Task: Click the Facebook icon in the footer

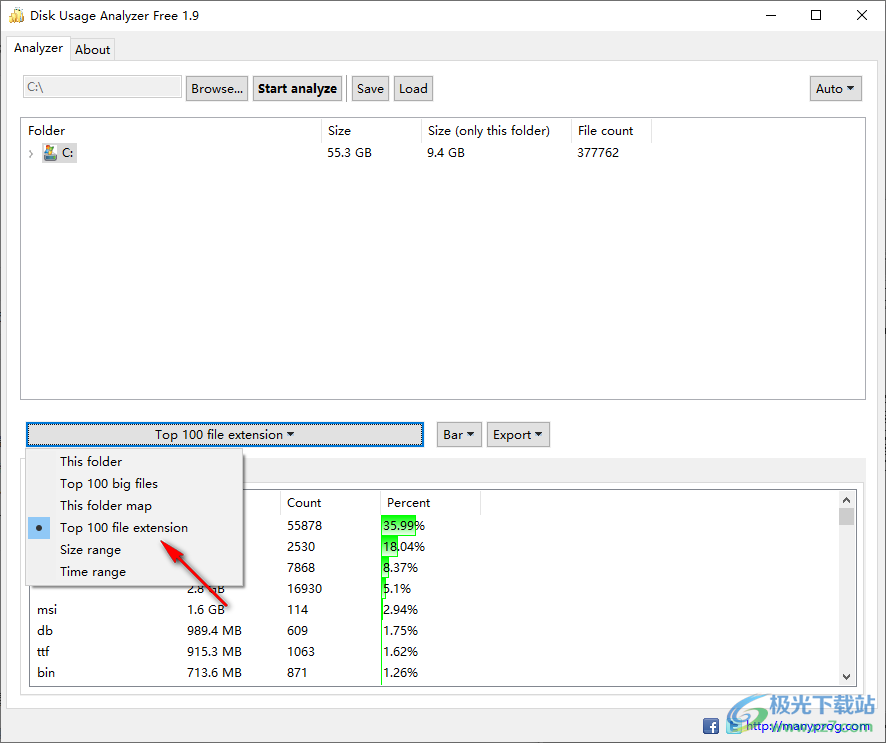Action: click(710, 726)
